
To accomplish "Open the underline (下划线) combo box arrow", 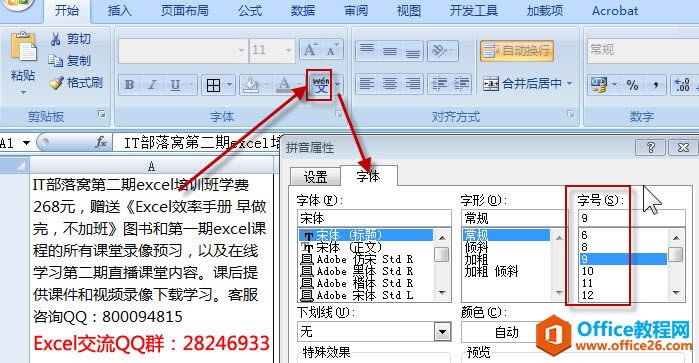I will pyautogui.click(x=442, y=331).
